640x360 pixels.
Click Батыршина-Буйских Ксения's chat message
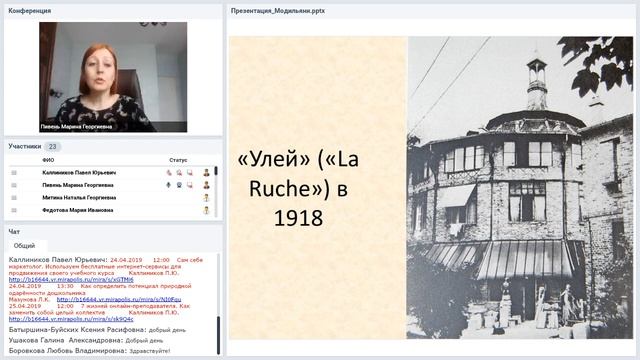click(97, 330)
